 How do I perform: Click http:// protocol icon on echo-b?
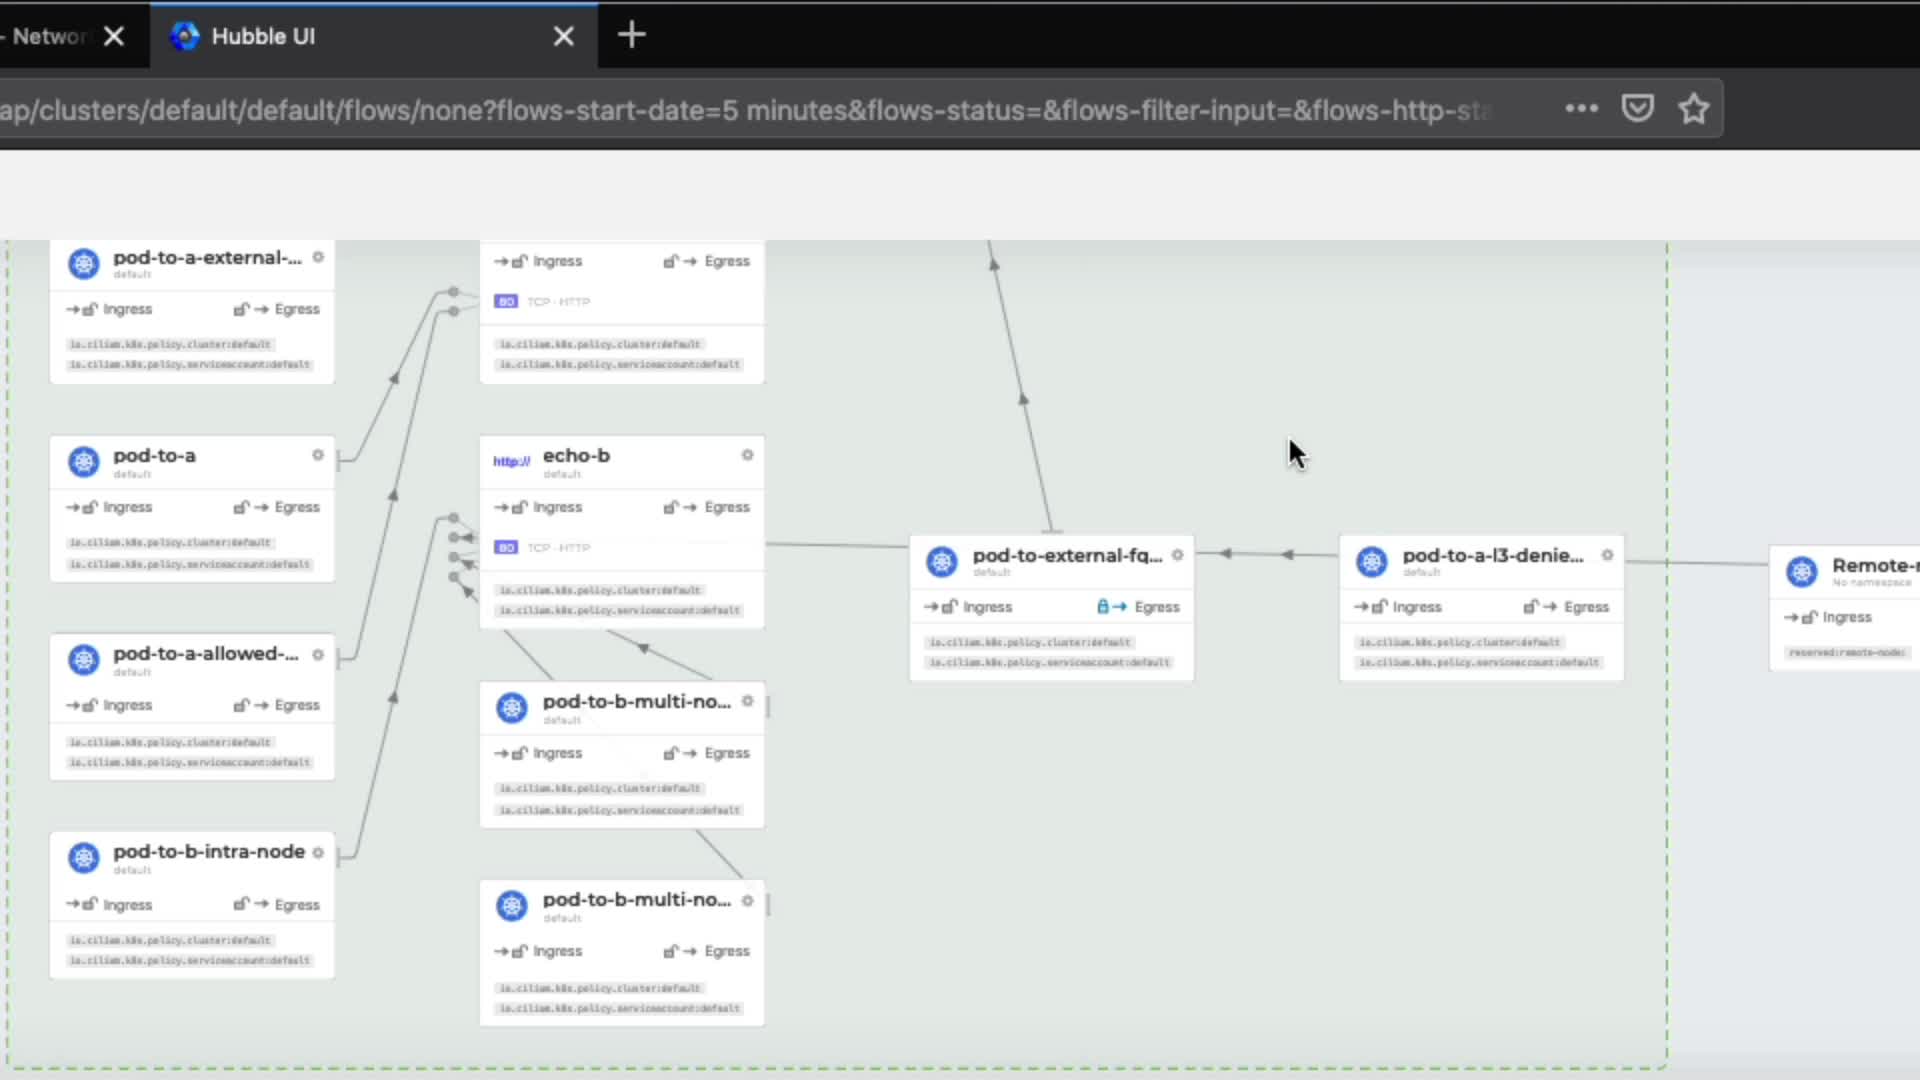[511, 461]
